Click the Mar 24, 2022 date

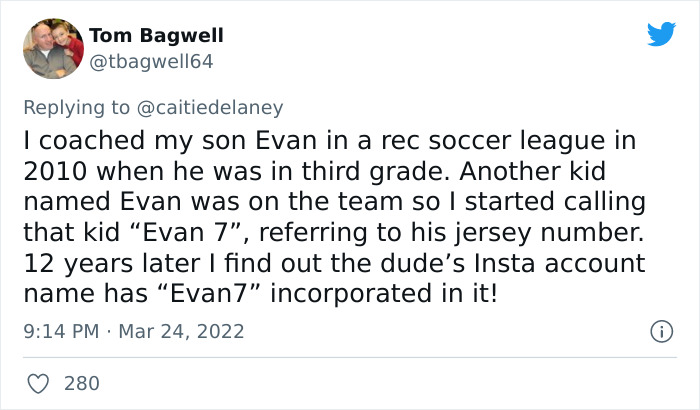coord(184,330)
